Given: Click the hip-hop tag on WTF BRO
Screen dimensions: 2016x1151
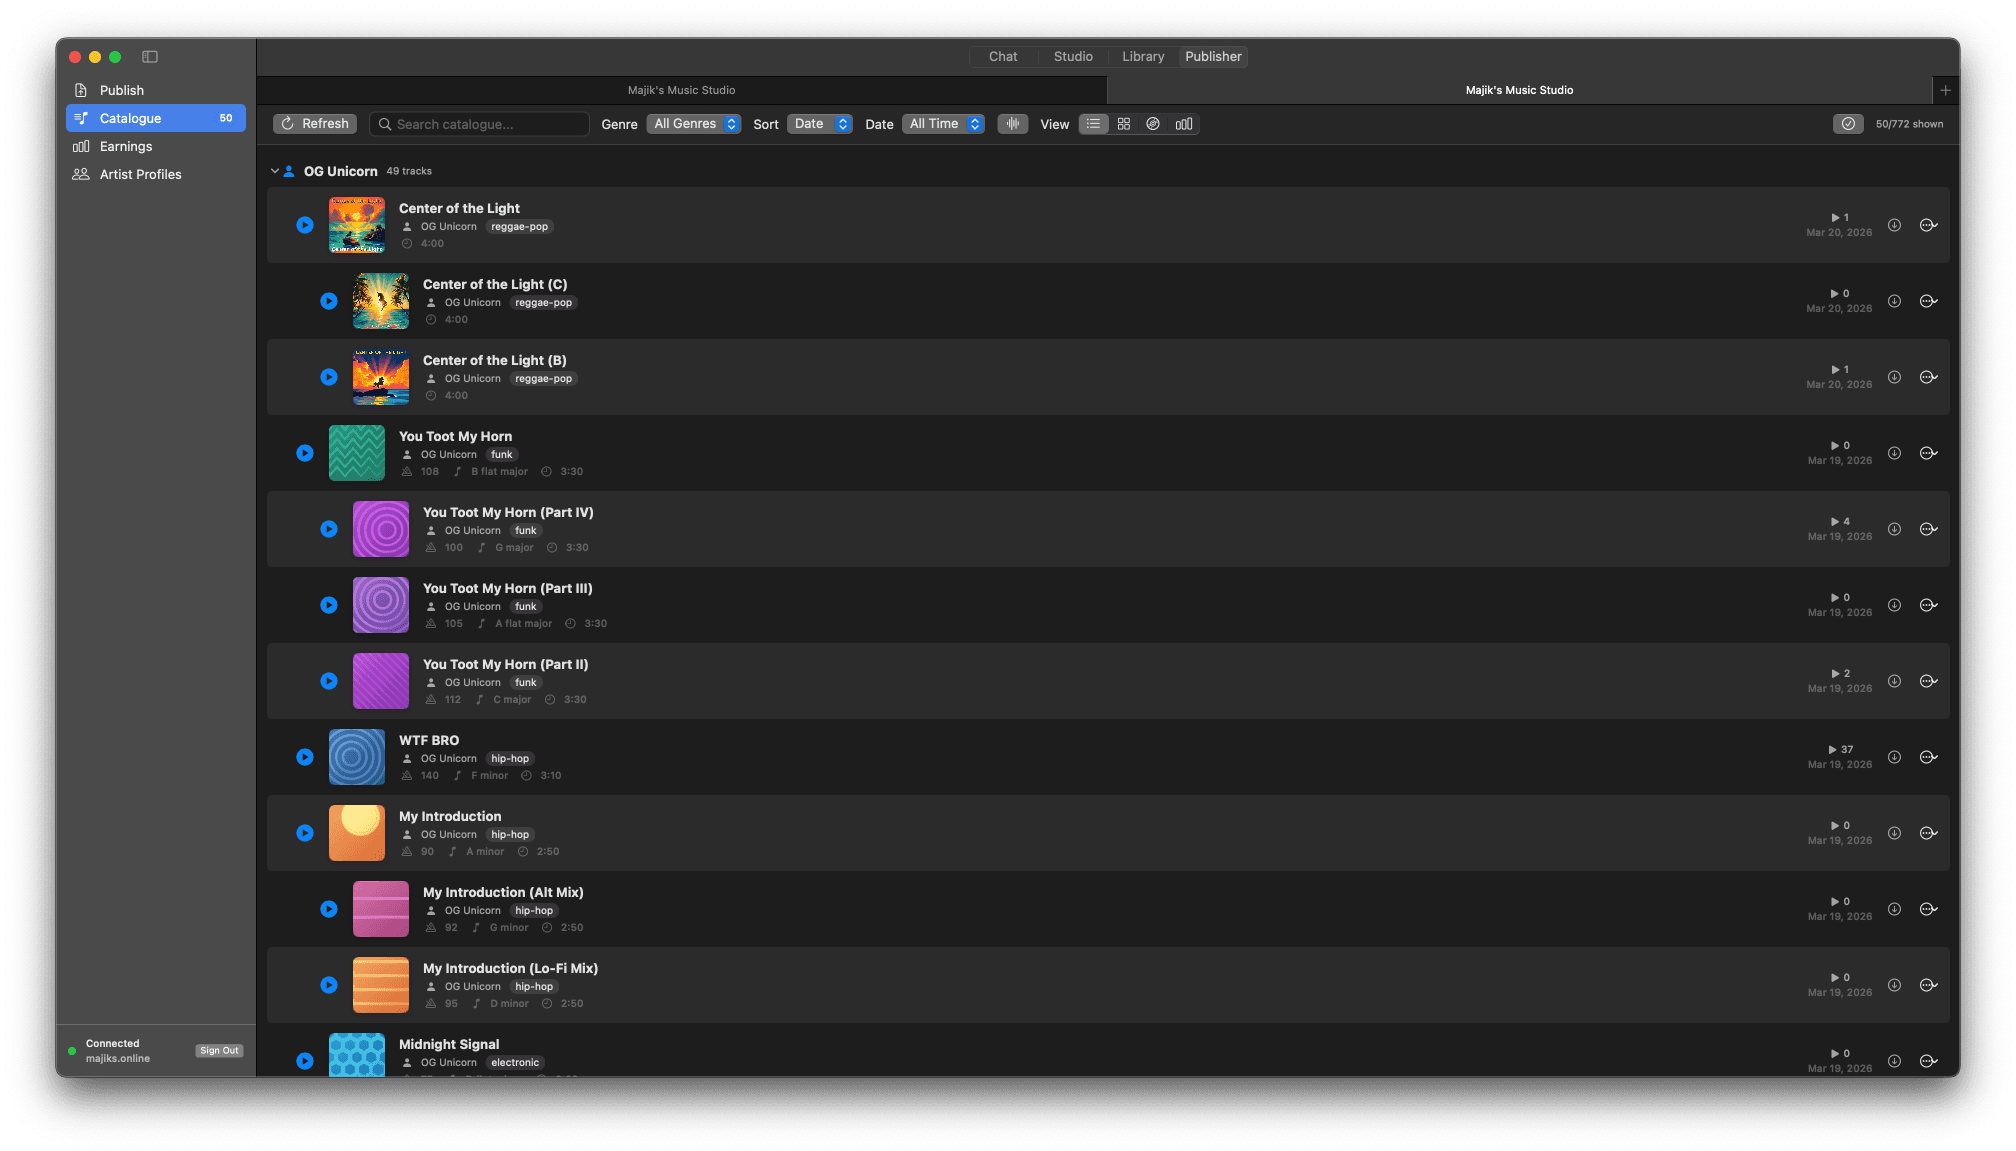Looking at the screenshot, I should tap(510, 759).
